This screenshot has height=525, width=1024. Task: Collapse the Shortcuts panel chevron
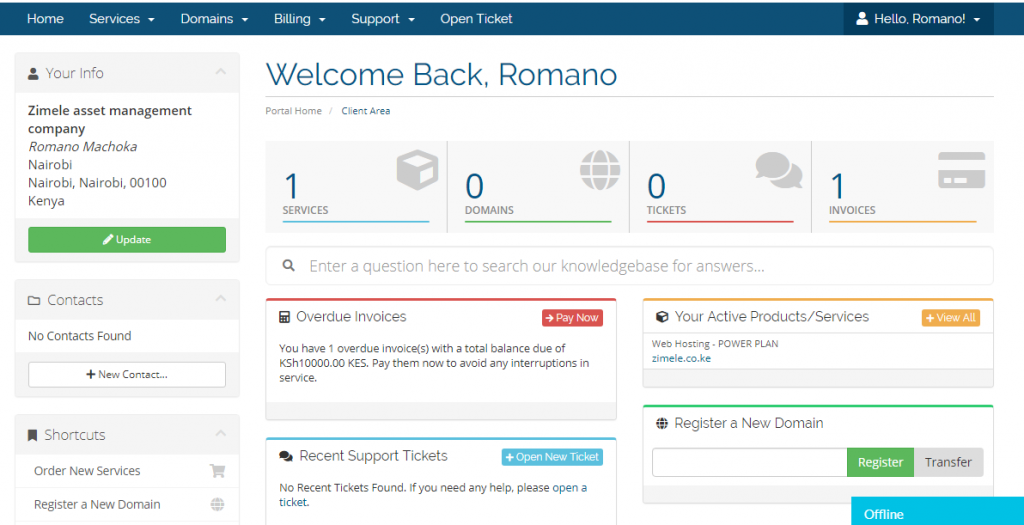pos(220,435)
